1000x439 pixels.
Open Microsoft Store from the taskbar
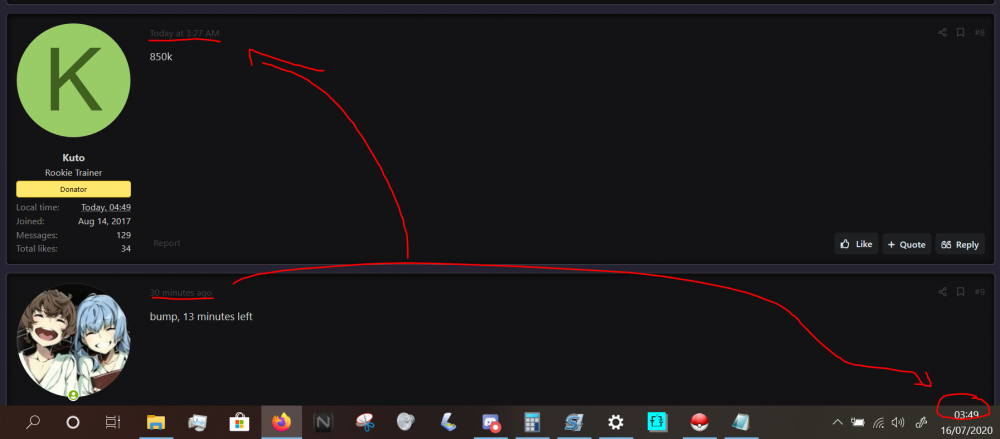pos(239,422)
